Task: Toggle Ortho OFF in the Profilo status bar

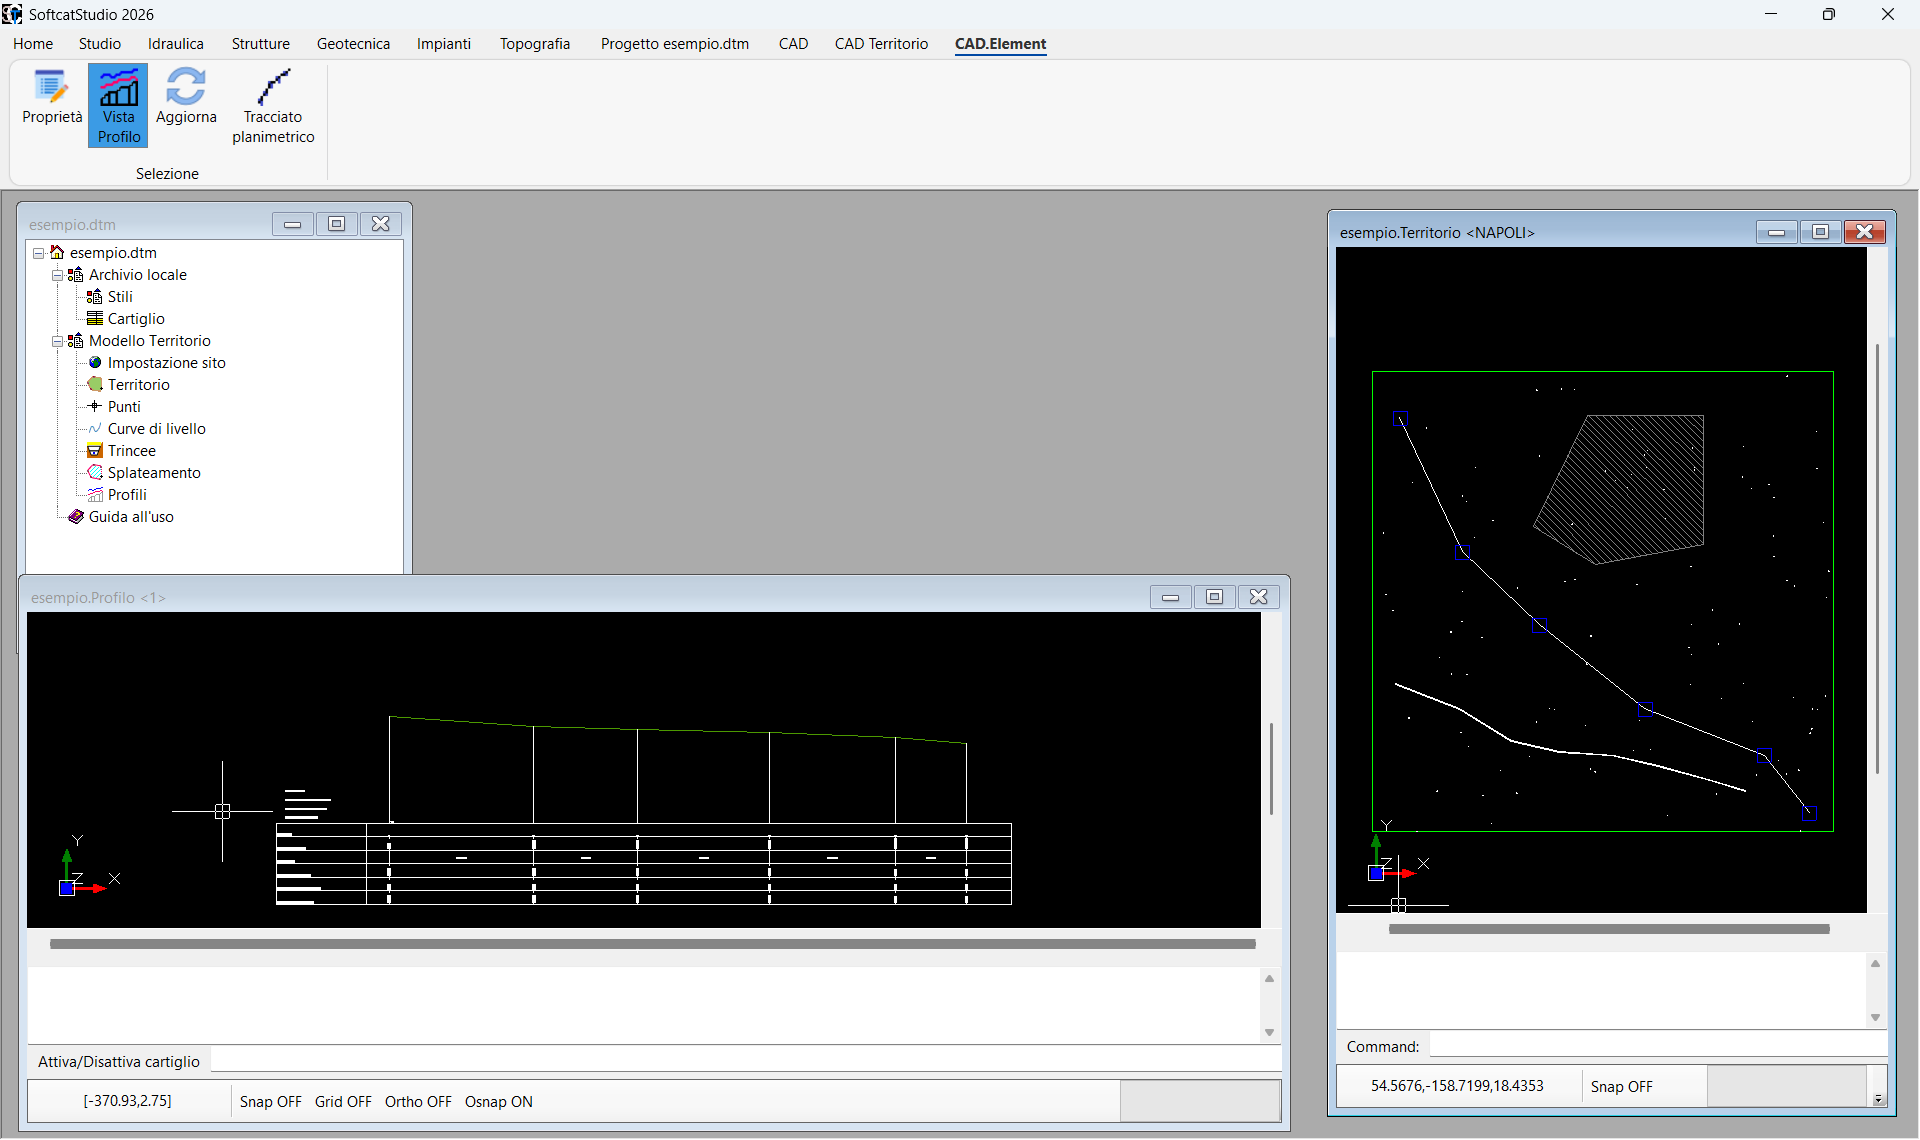Action: pyautogui.click(x=418, y=1102)
